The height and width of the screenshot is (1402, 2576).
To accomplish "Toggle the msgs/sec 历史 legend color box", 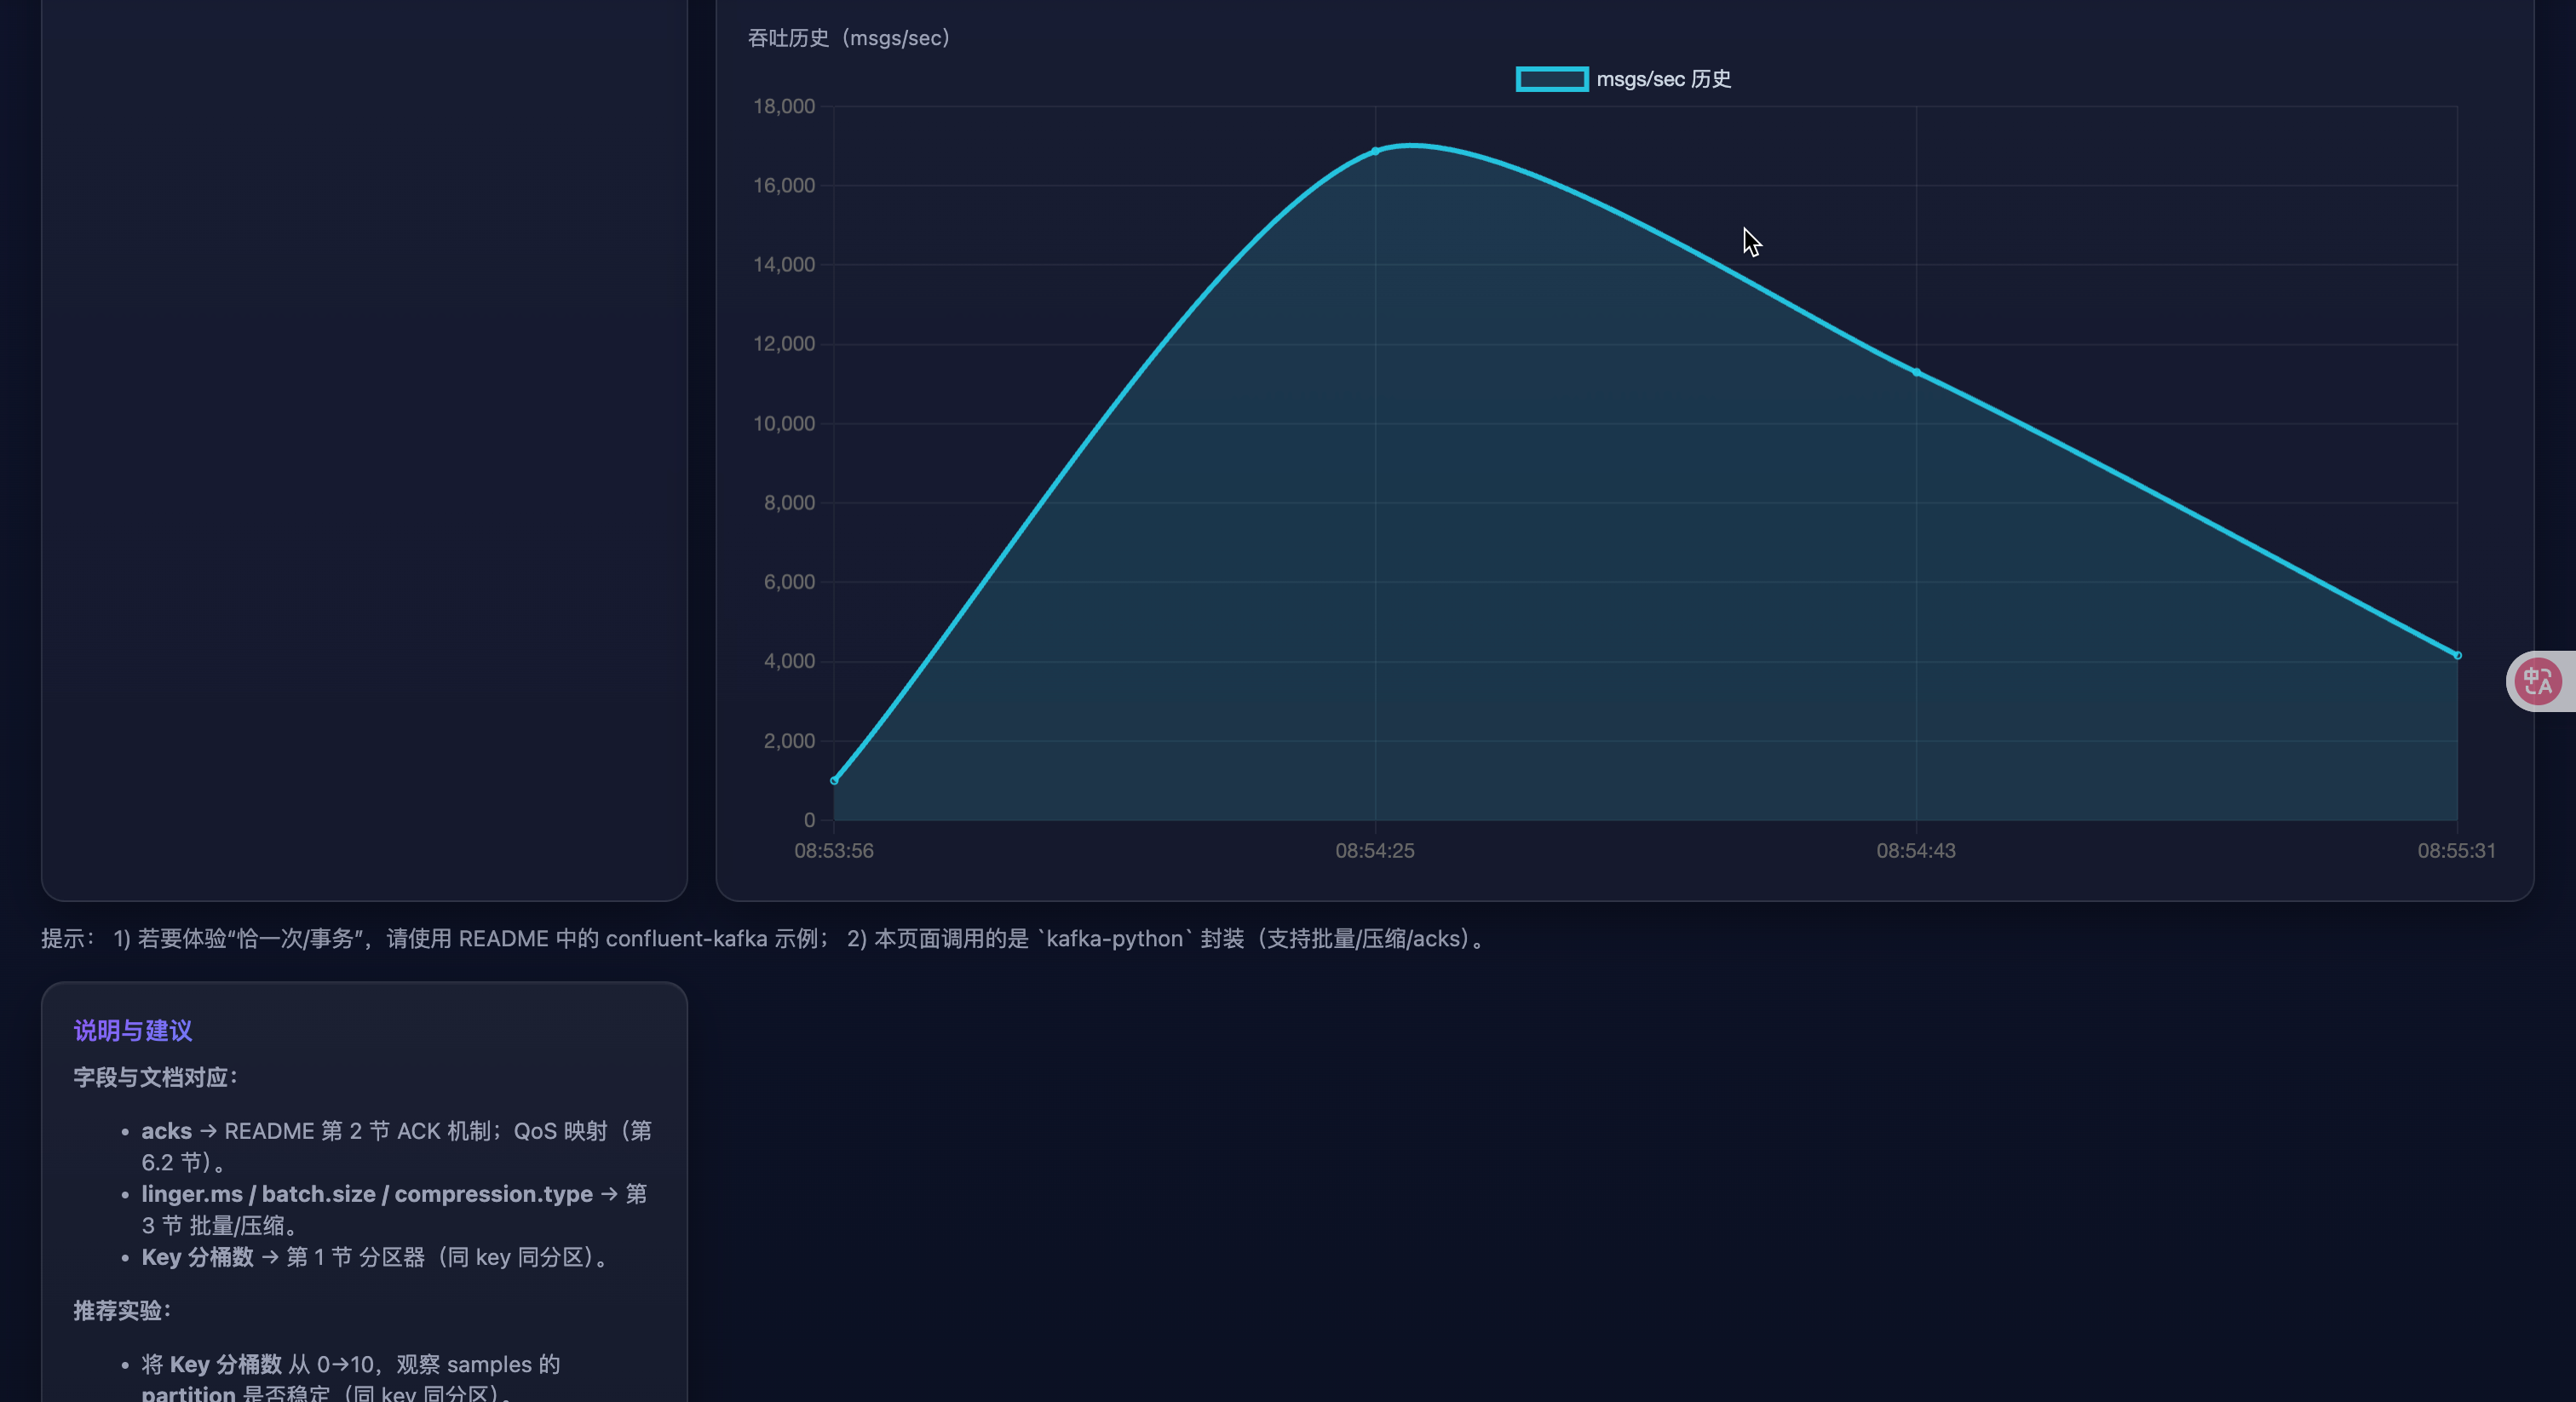I will point(1551,79).
